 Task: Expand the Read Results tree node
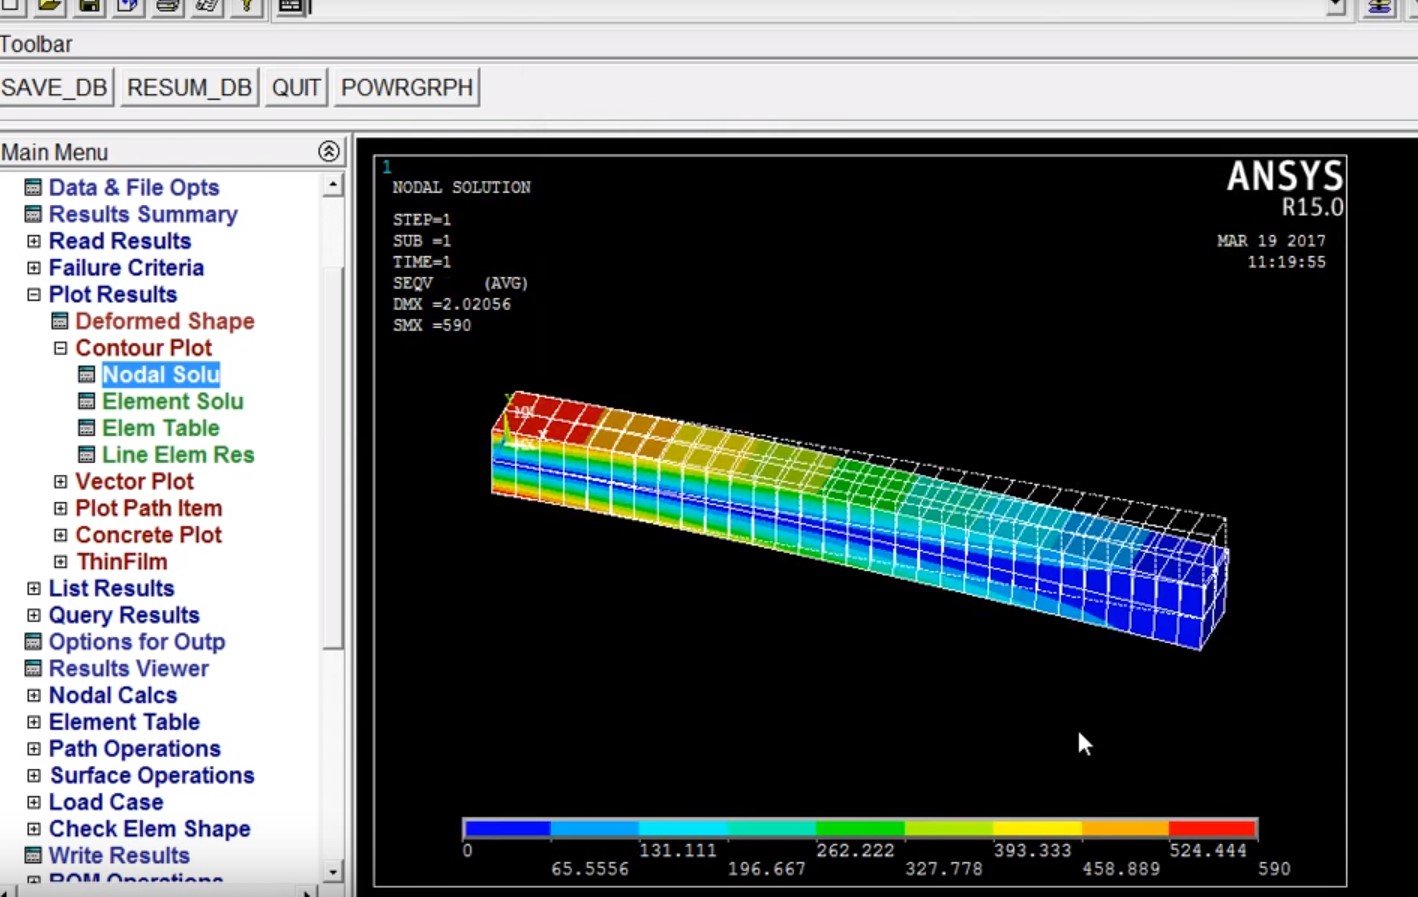[34, 241]
